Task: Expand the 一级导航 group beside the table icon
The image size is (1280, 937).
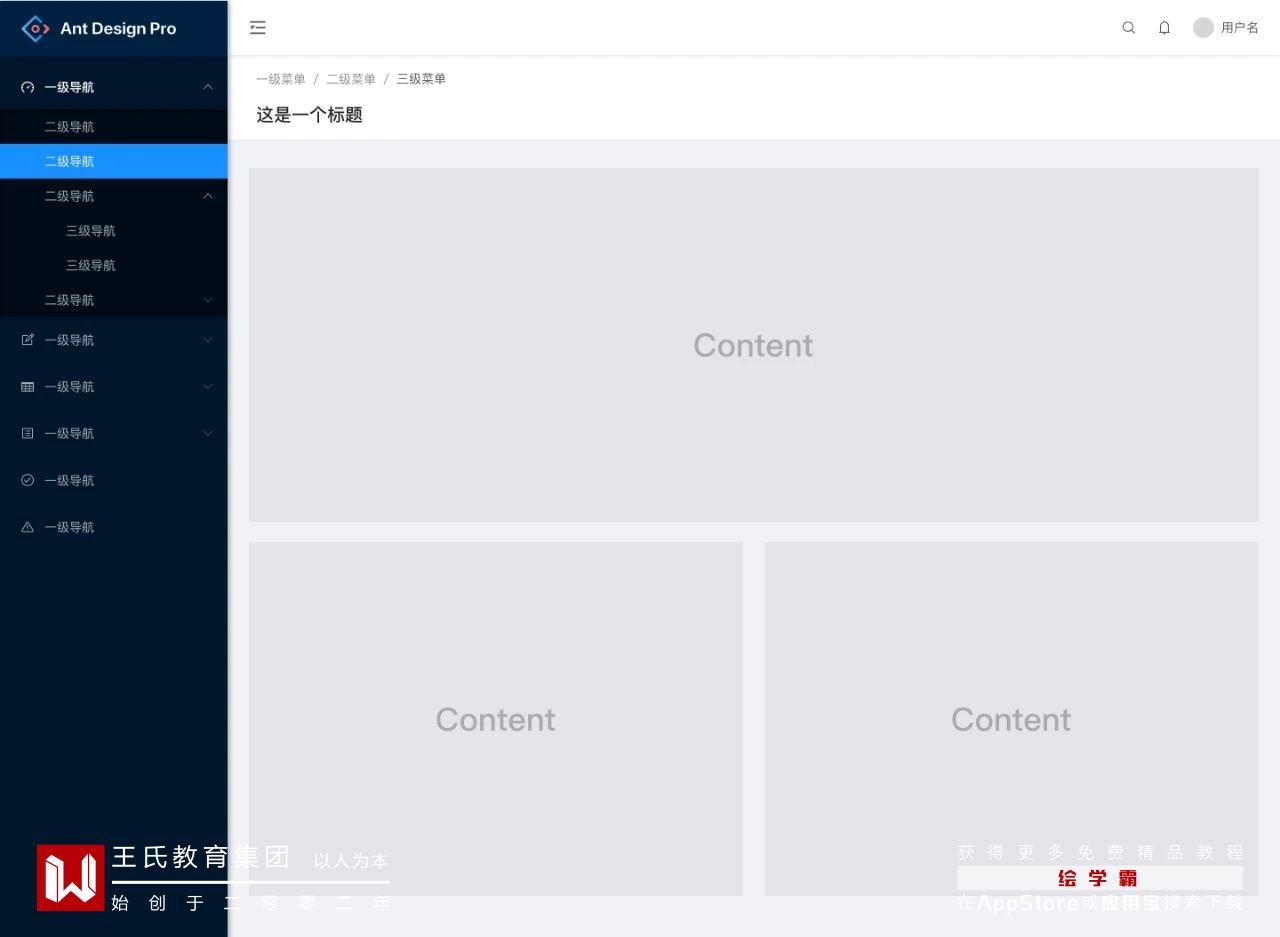Action: click(114, 387)
